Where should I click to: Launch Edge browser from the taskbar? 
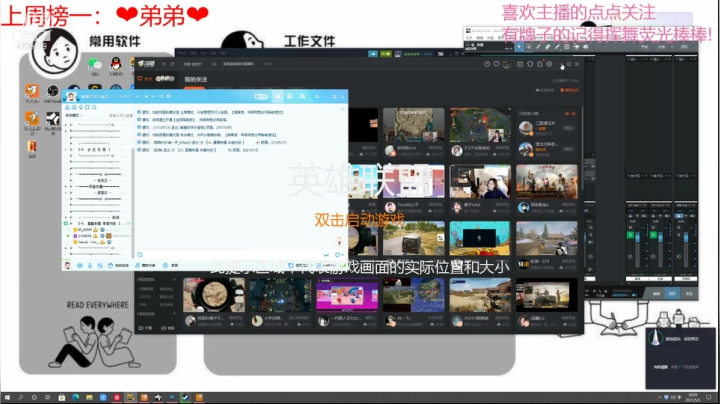[75, 397]
